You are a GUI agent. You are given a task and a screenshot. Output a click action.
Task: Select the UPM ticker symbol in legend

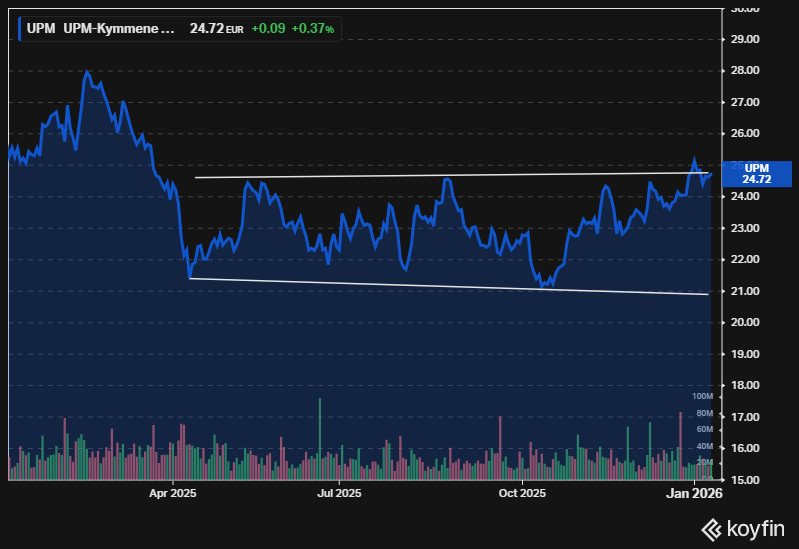point(41,29)
